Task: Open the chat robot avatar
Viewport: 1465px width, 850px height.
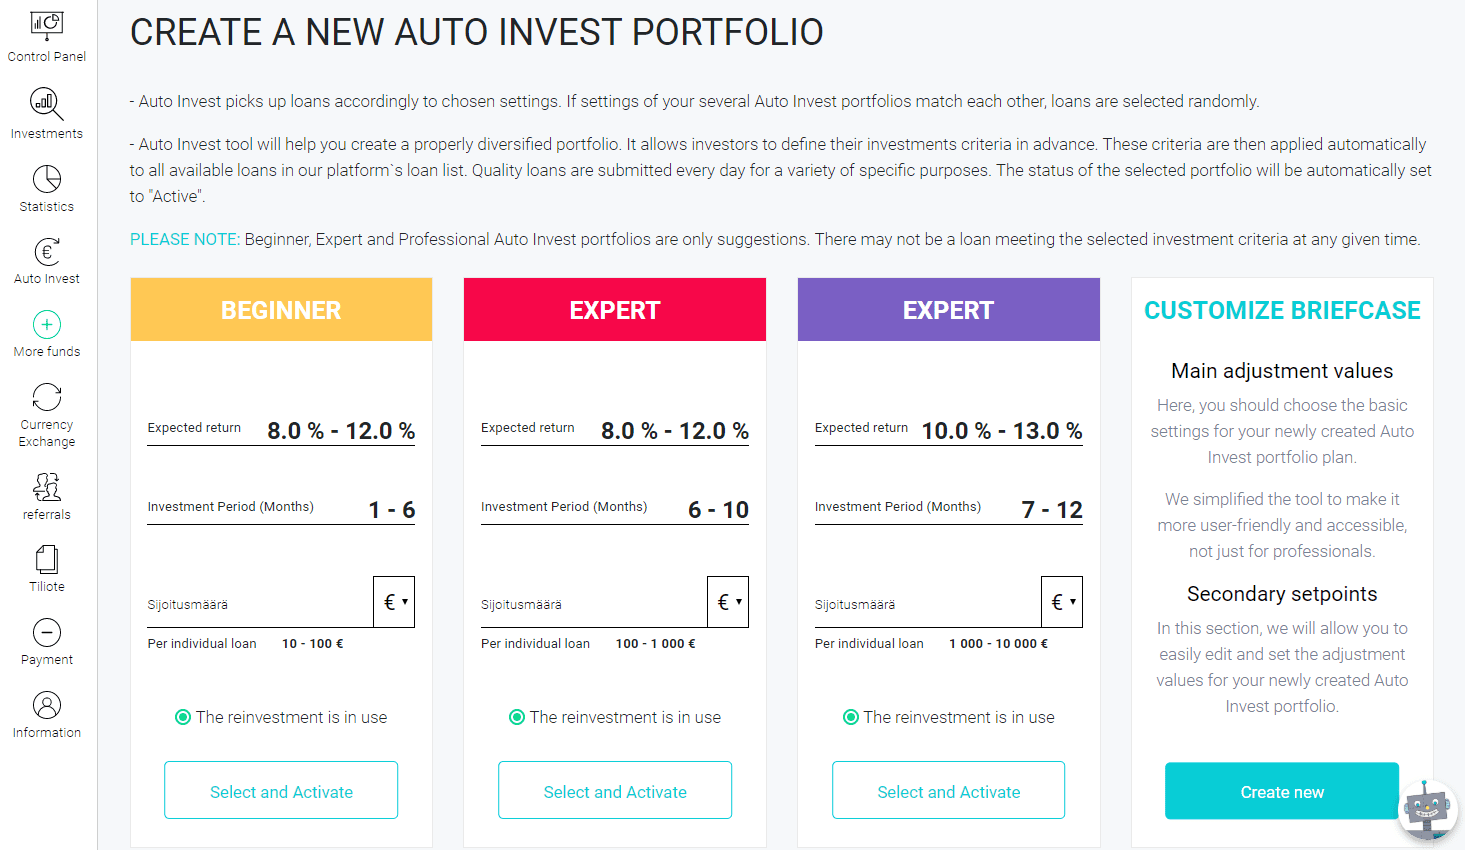Action: 1427,808
